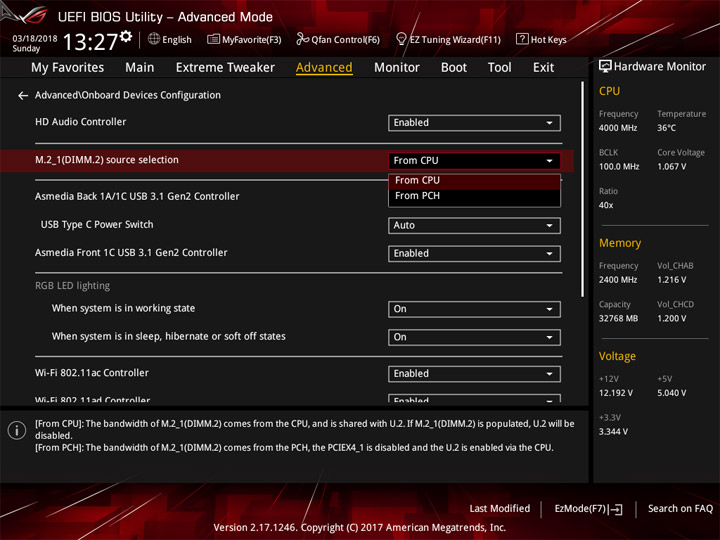Click the 03/18/2018 date
This screenshot has height=540, width=720.
[x=35, y=39]
